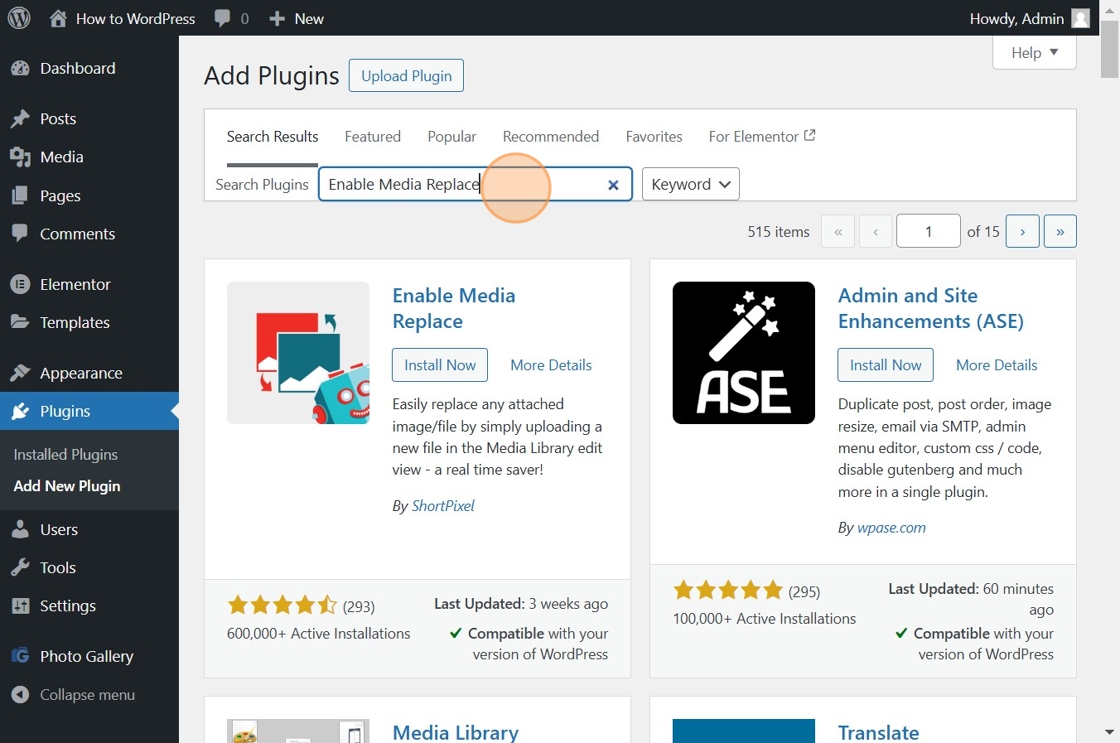
Task: Click the Dashboard gauge icon
Action: pos(20,69)
